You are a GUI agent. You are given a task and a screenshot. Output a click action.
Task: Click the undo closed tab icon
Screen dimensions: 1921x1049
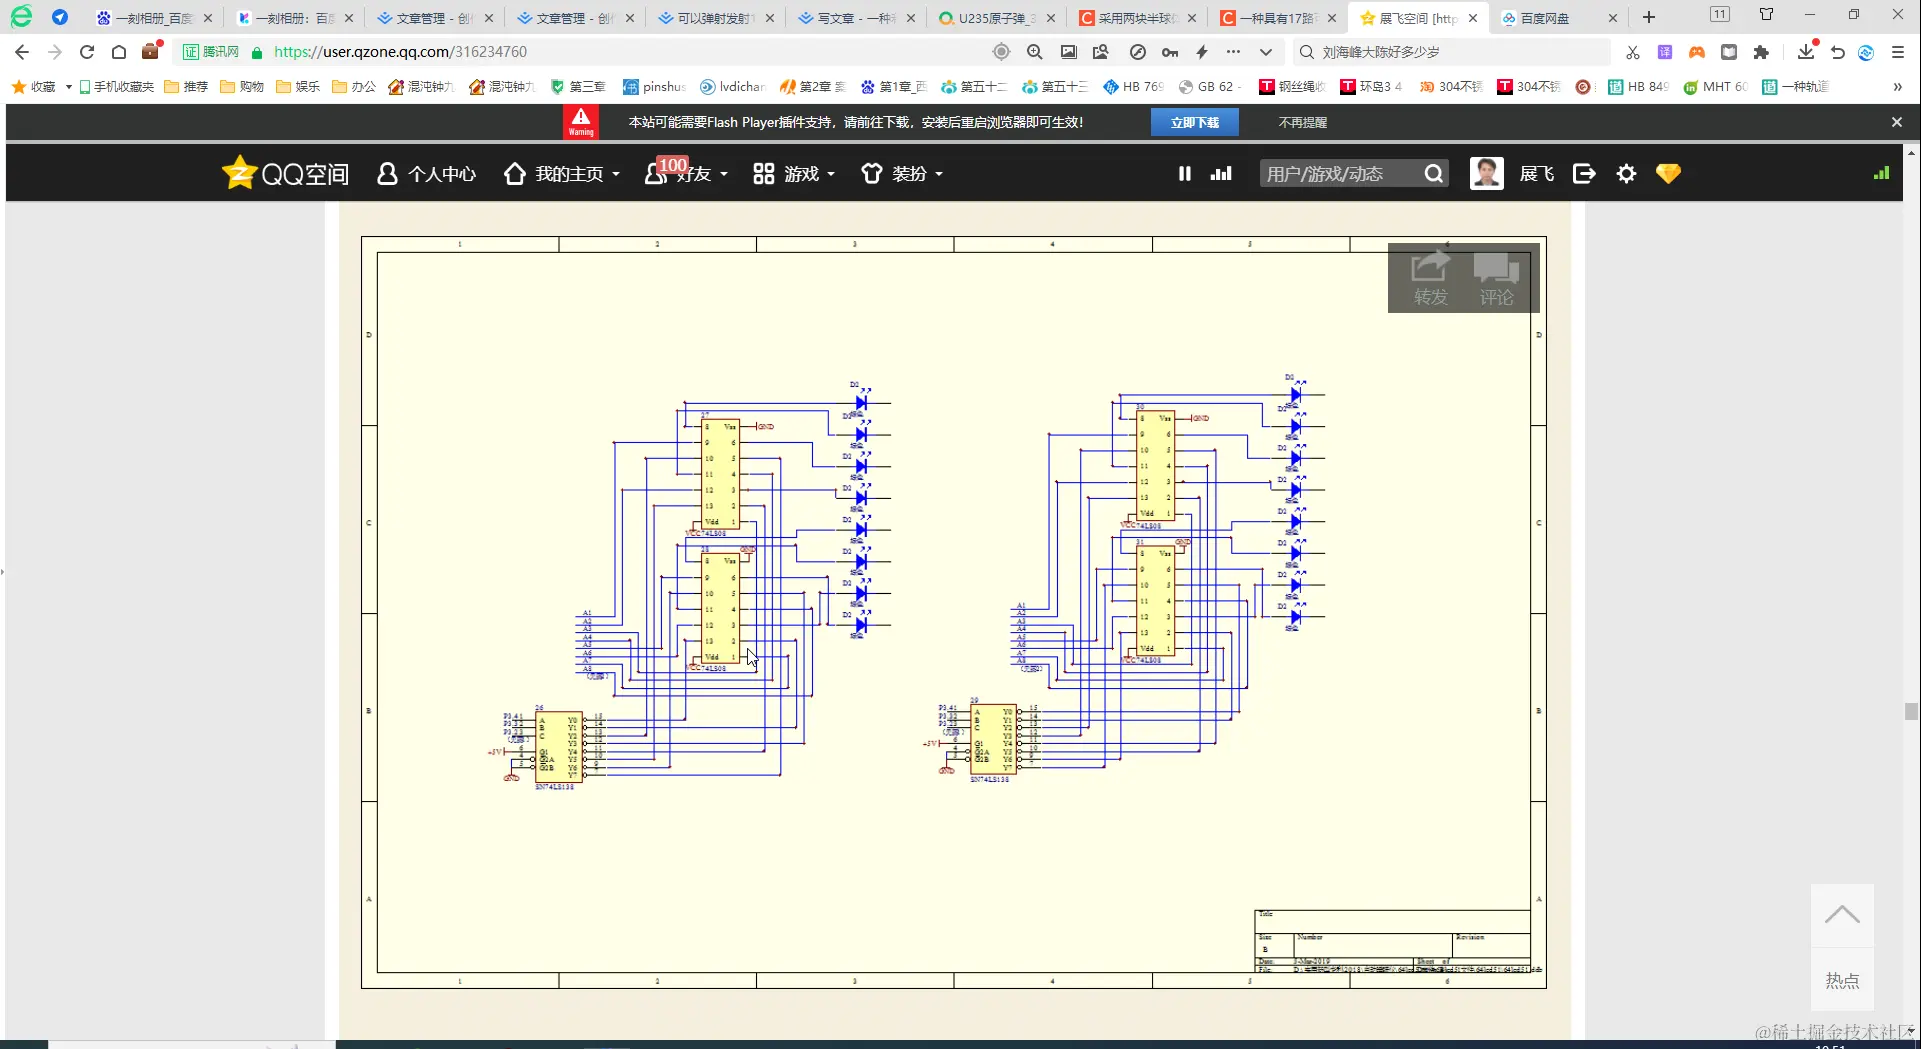[x=1838, y=52]
